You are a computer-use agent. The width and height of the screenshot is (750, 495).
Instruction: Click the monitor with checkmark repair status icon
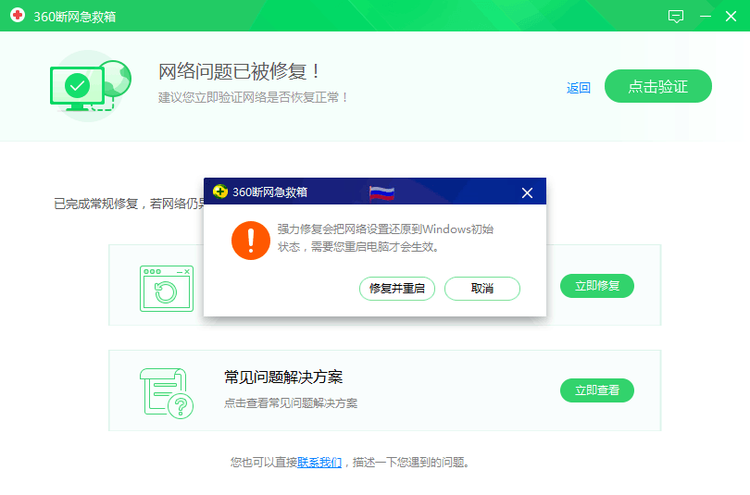pos(90,86)
